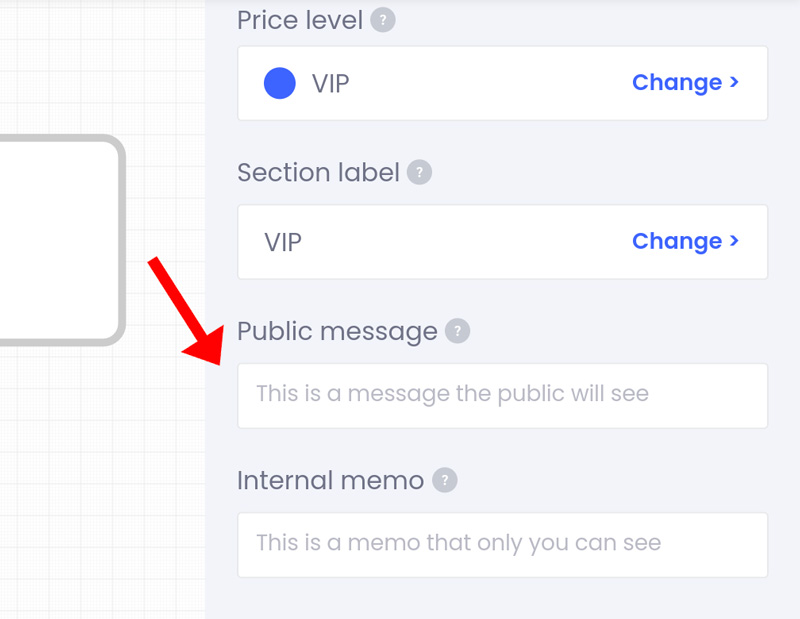This screenshot has height=619, width=800.
Task: Click the VIP text in Section label box
Action: point(283,242)
